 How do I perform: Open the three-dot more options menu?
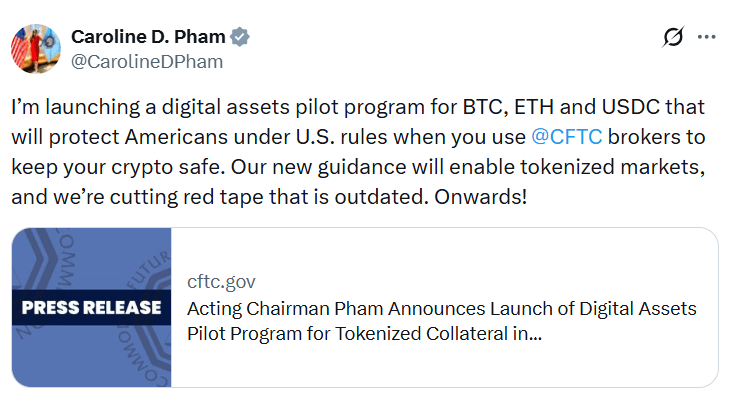pyautogui.click(x=707, y=37)
